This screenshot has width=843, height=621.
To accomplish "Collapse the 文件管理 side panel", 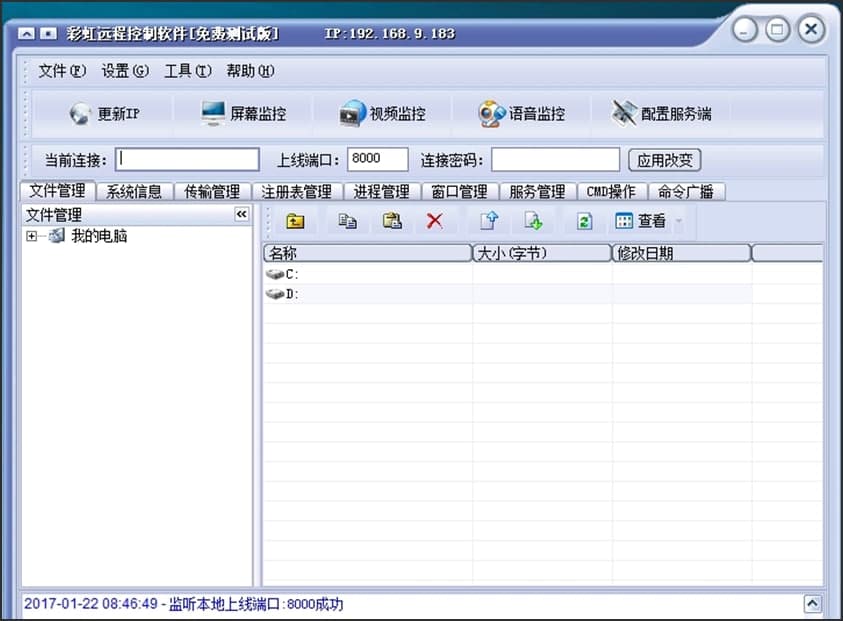I will click(241, 215).
